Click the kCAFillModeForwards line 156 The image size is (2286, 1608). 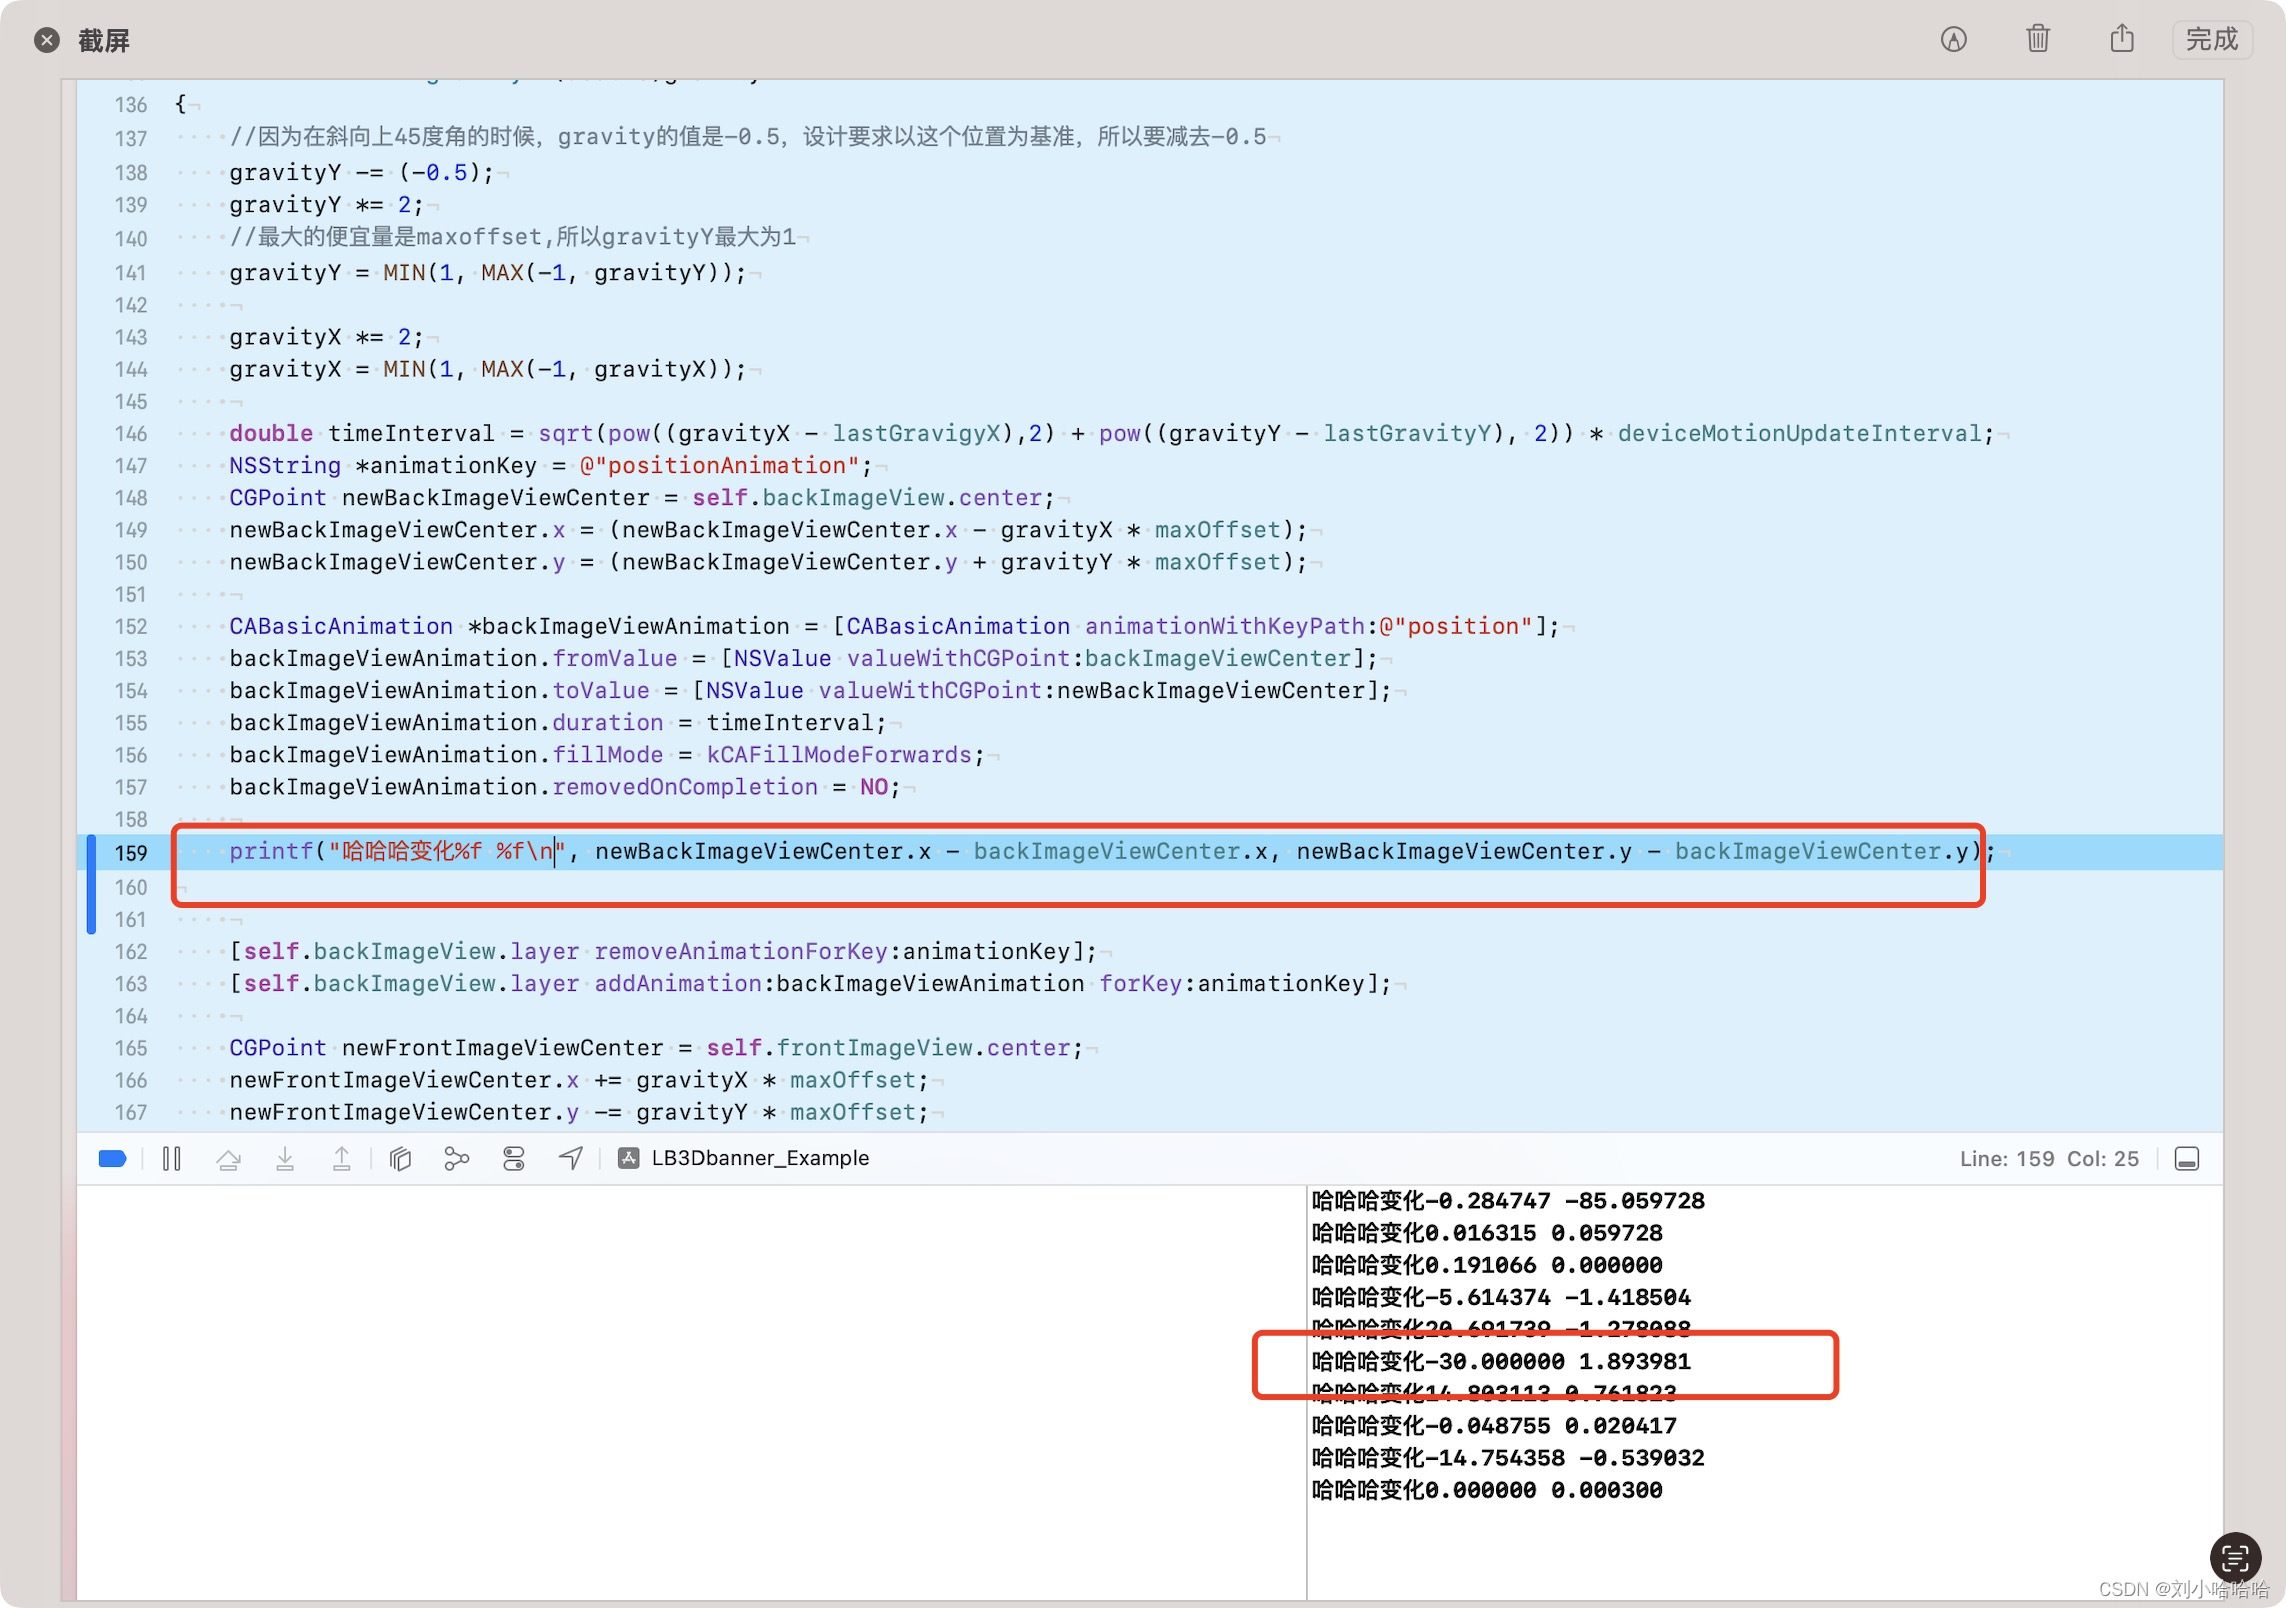pyautogui.click(x=607, y=754)
